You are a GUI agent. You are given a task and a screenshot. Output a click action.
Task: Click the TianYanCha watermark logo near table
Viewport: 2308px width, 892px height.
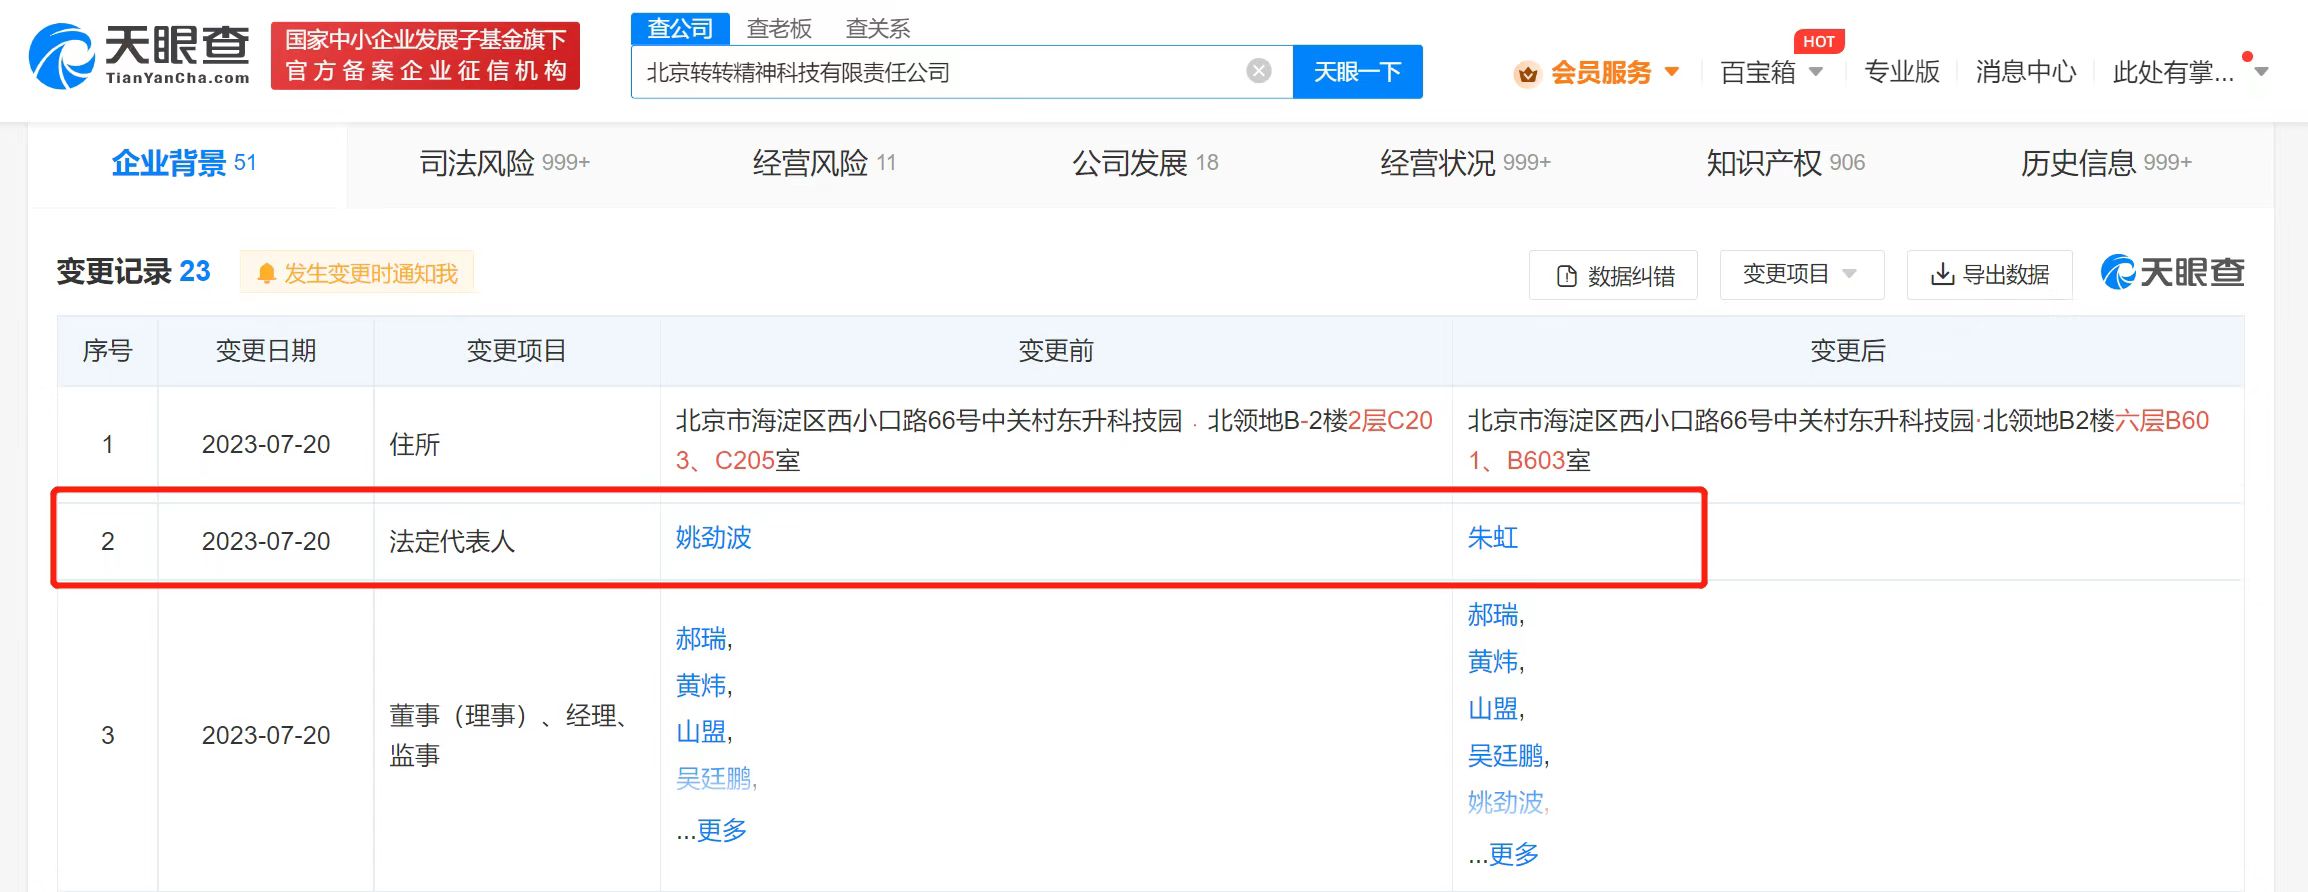click(x=2172, y=273)
